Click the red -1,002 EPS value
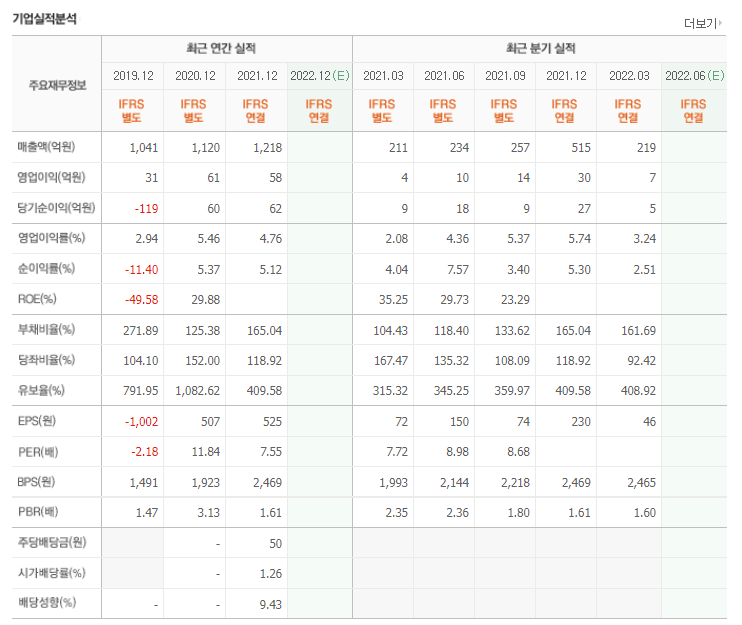 tap(141, 422)
